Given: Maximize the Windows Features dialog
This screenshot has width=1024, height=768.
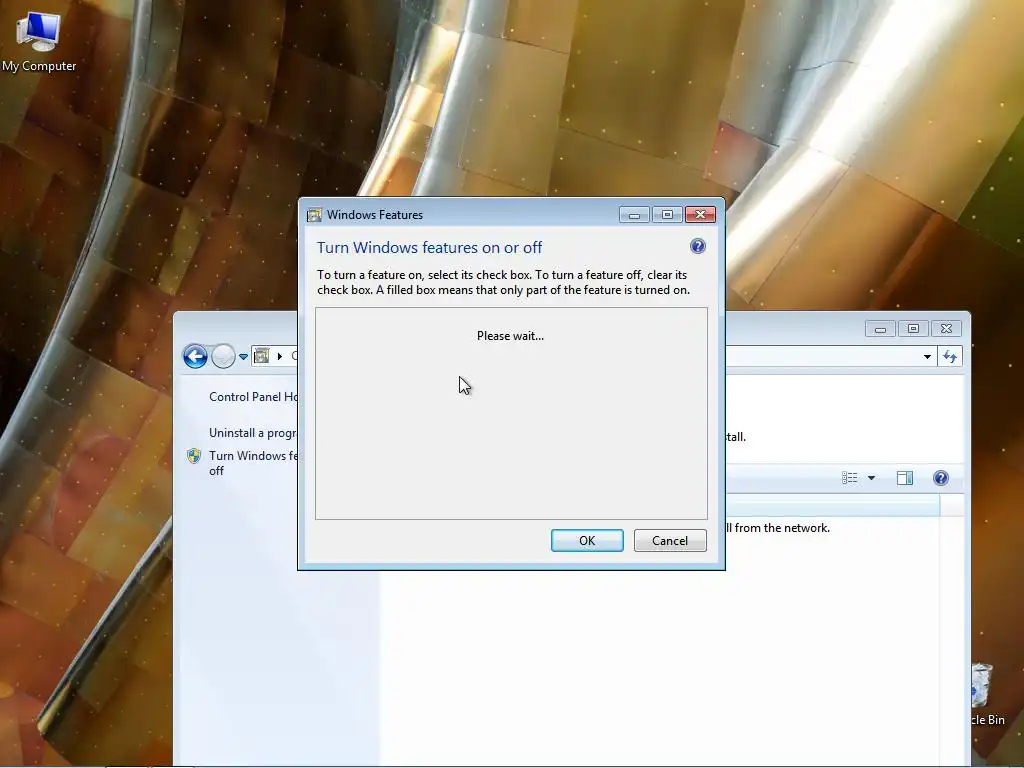Looking at the screenshot, I should pyautogui.click(x=667, y=215).
